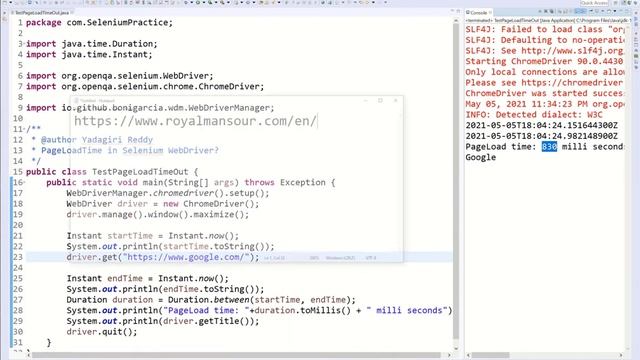Click 'import org.openqa.selenium.WebDriver;' line
The image size is (640, 360).
coord(120,76)
